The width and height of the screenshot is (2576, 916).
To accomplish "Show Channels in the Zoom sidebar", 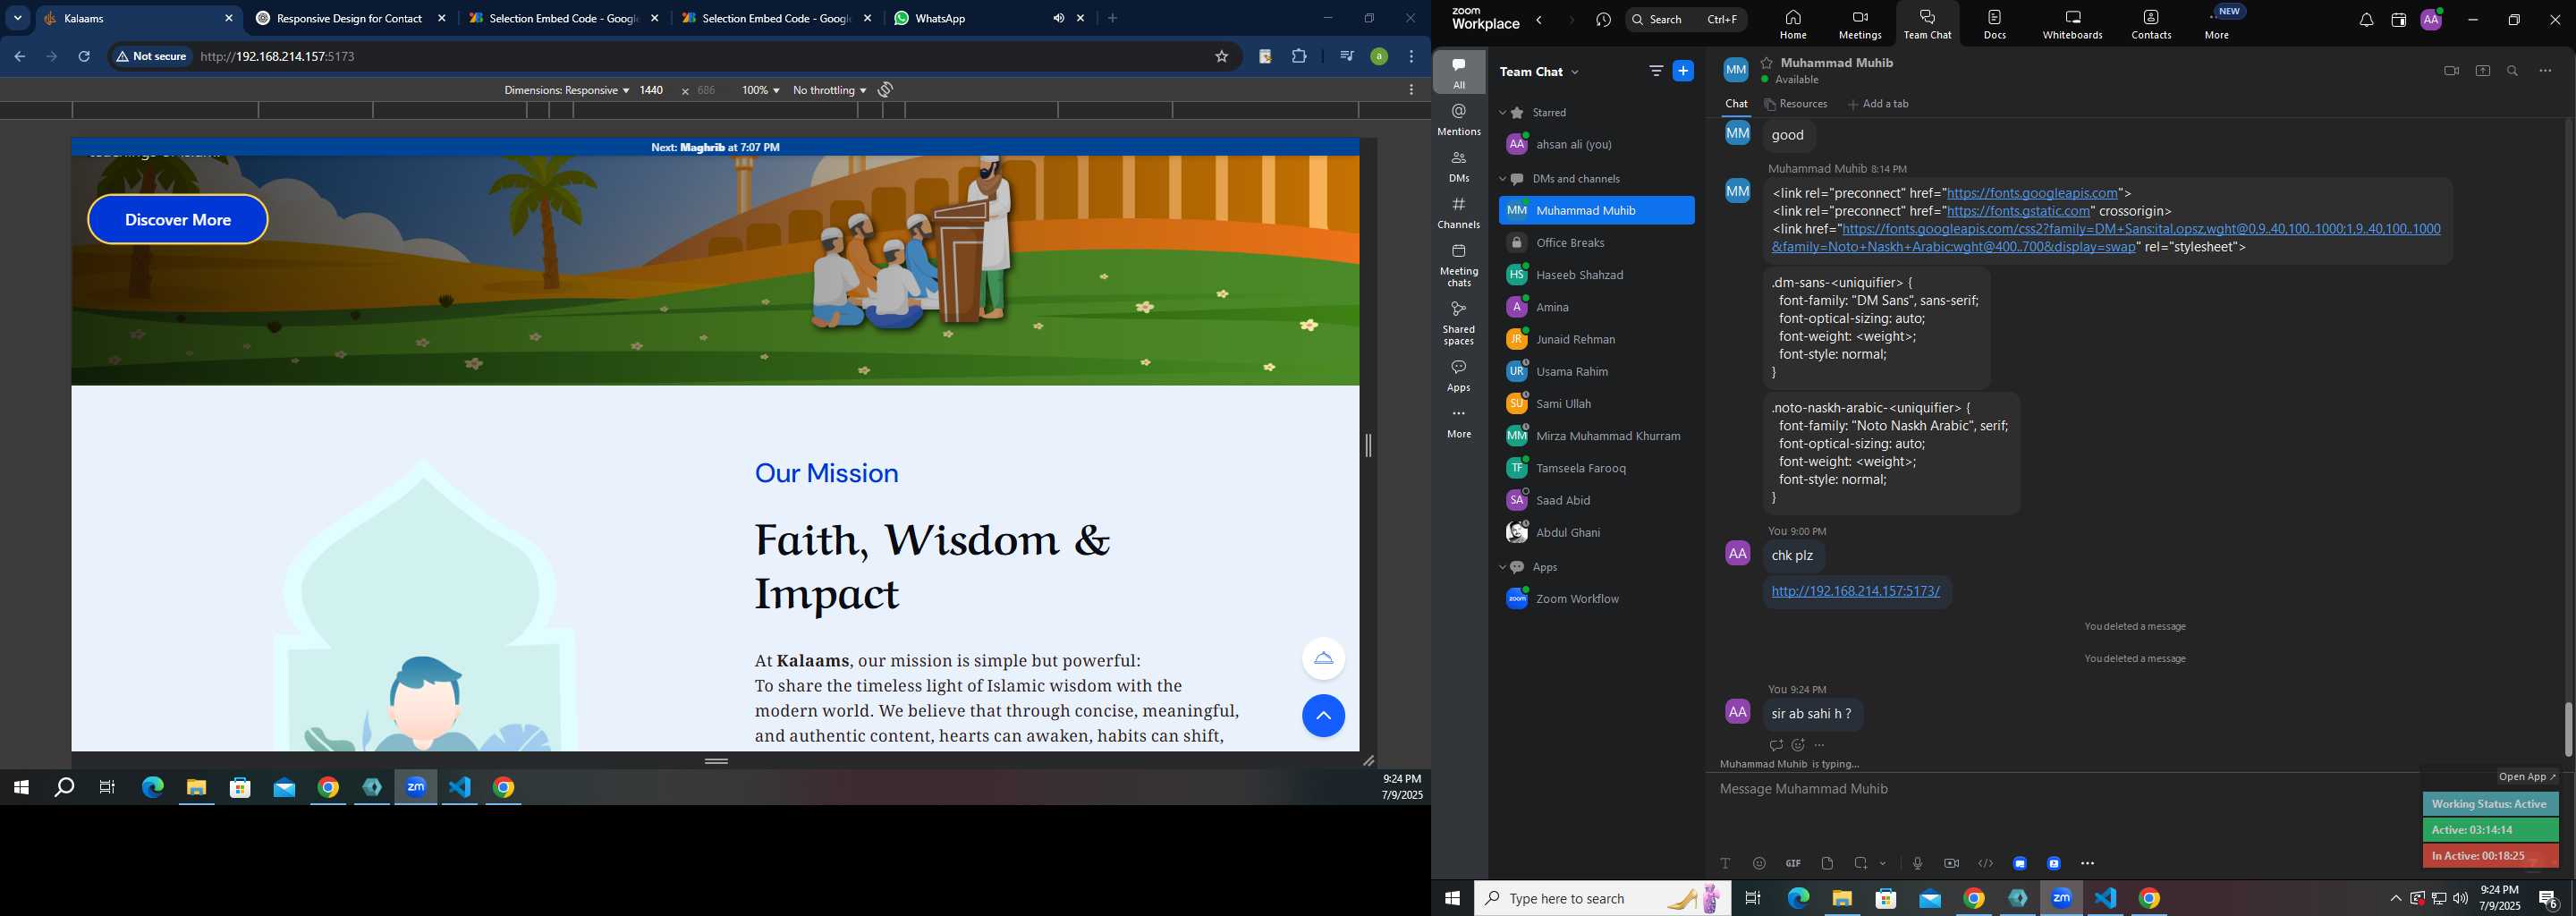I will pos(1459,213).
